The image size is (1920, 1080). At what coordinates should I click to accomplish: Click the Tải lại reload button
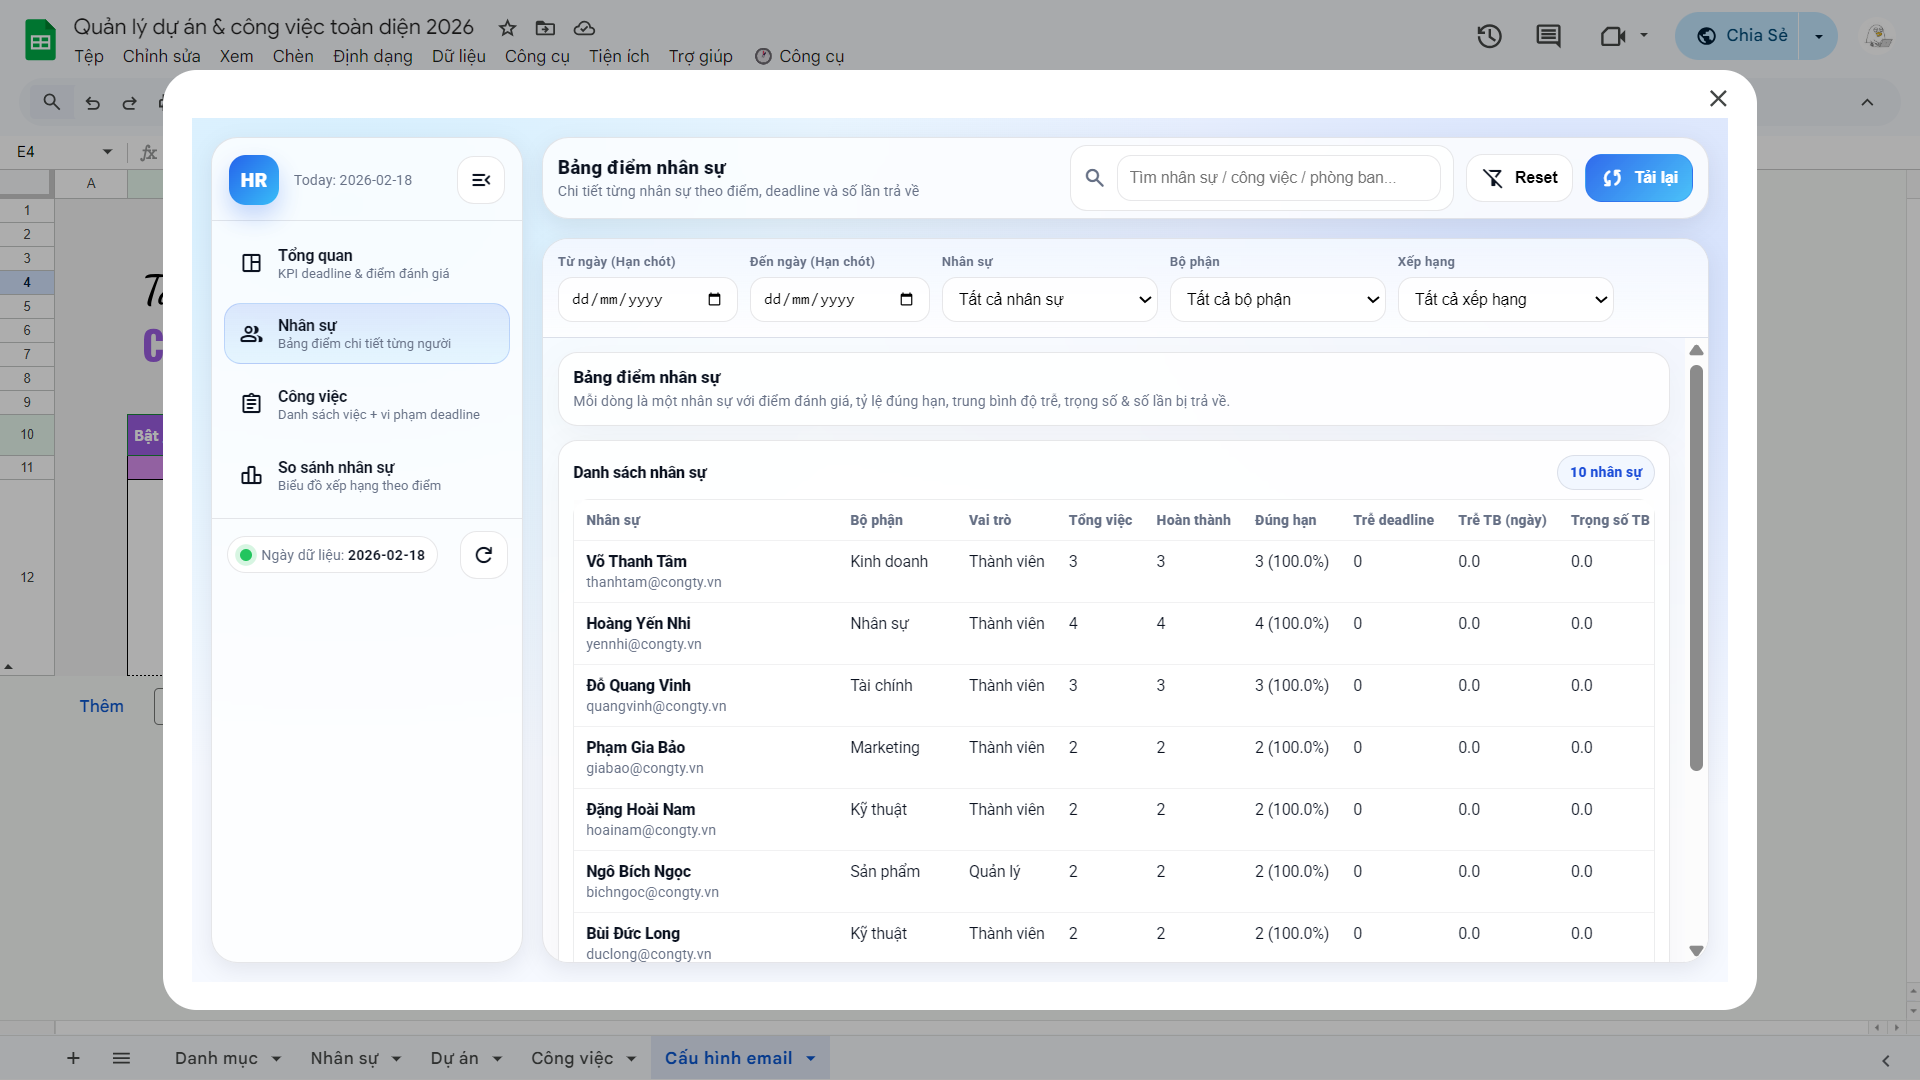tap(1638, 178)
